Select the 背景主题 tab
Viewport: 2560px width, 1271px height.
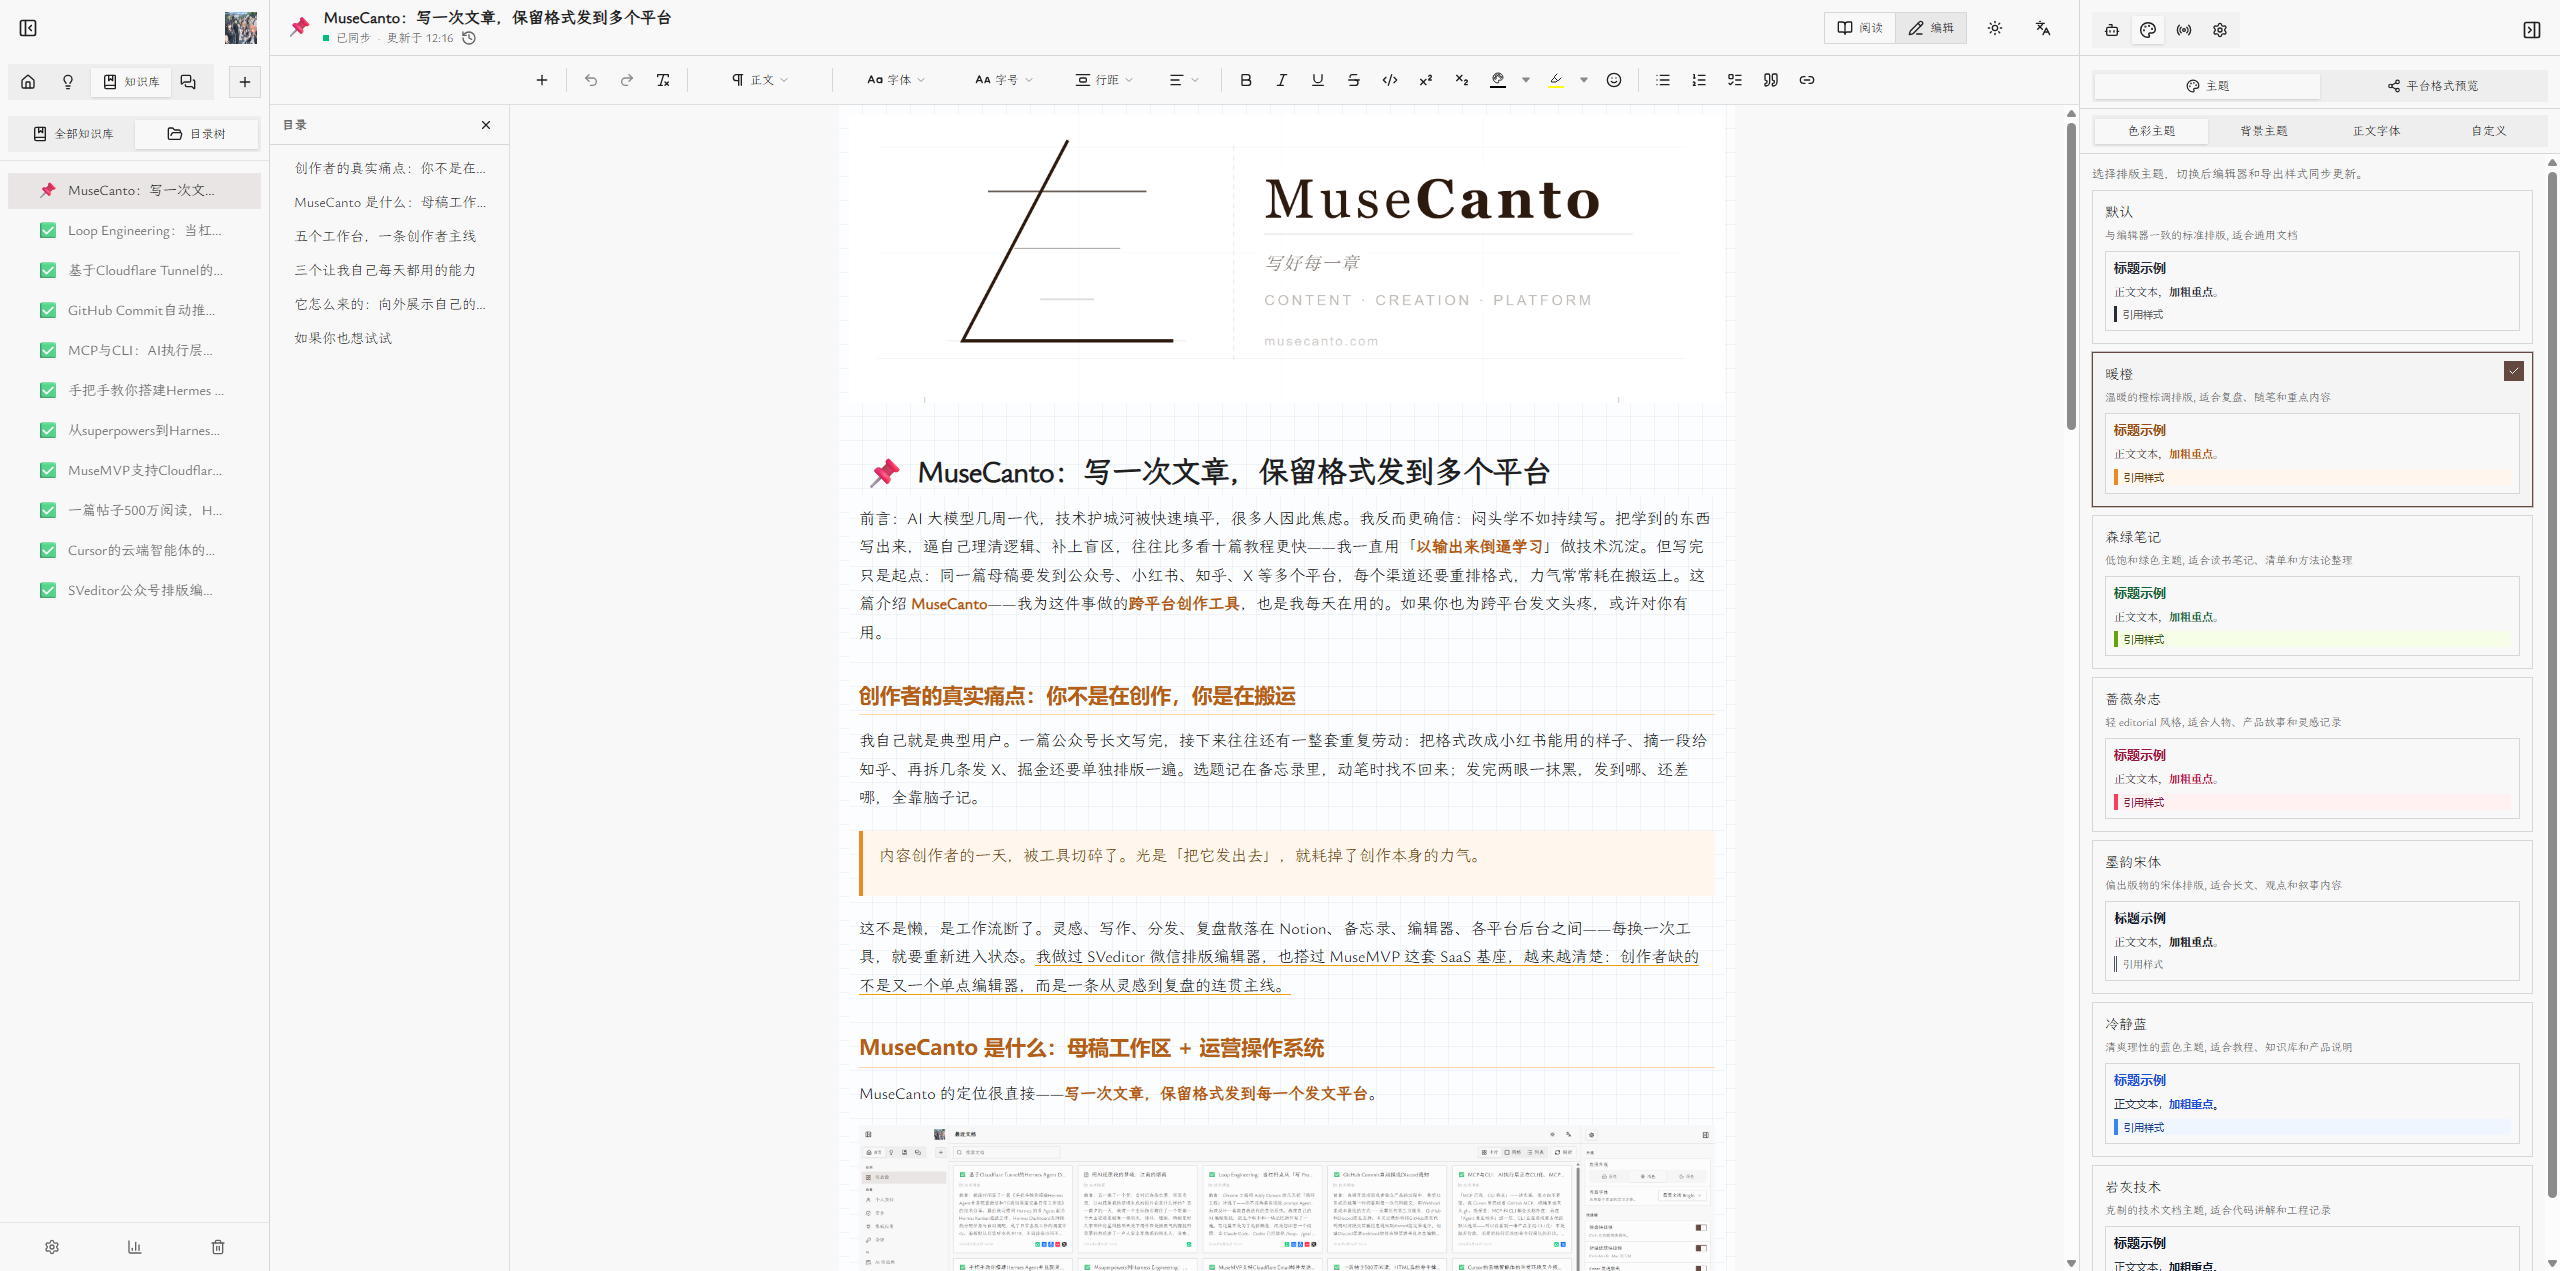coord(2264,131)
